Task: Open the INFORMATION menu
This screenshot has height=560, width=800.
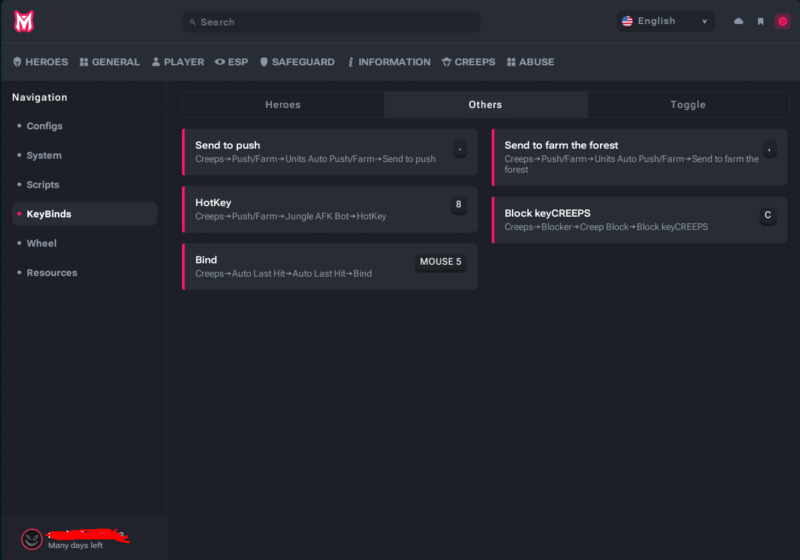Action: [389, 62]
